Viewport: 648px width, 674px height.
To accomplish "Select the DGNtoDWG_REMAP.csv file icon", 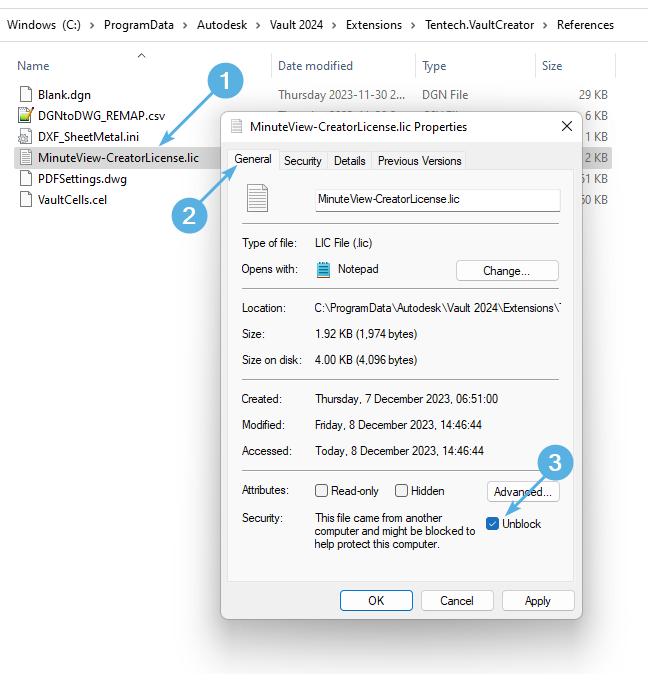I will (x=26, y=115).
